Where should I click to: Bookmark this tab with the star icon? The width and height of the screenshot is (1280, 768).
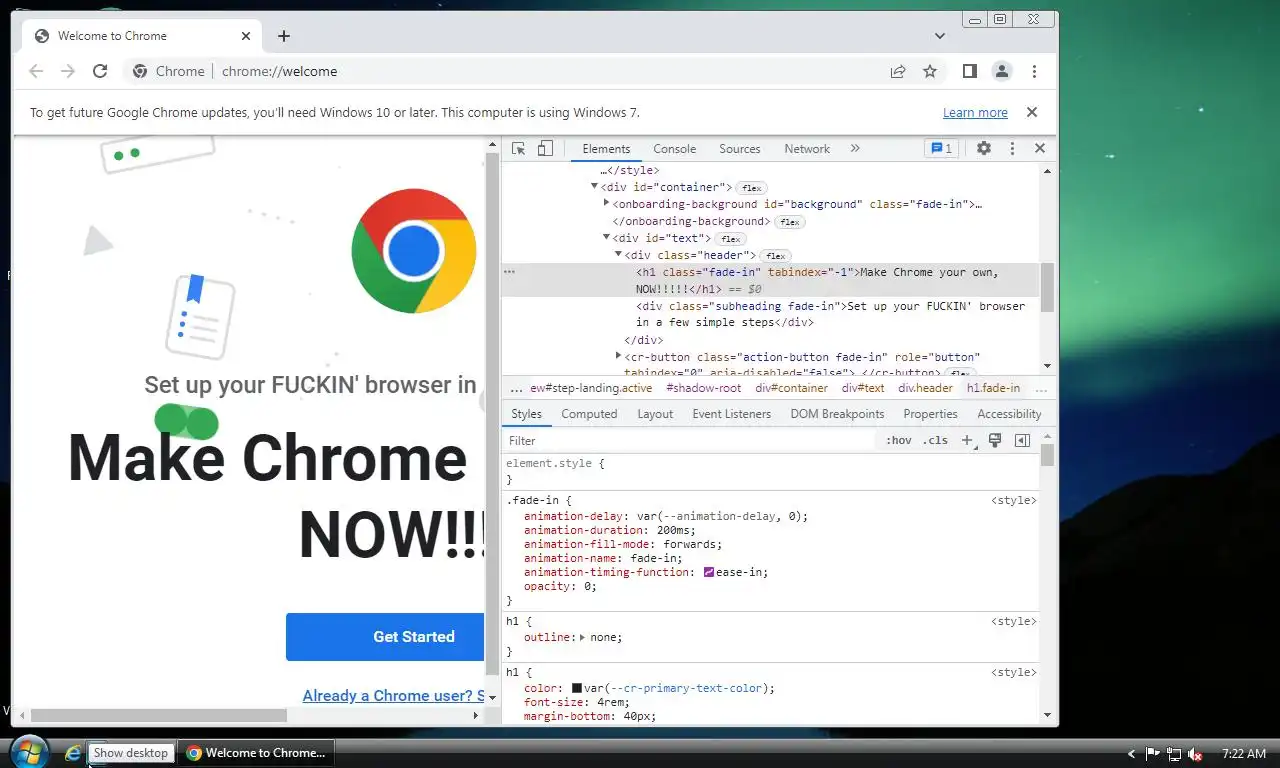[x=930, y=71]
